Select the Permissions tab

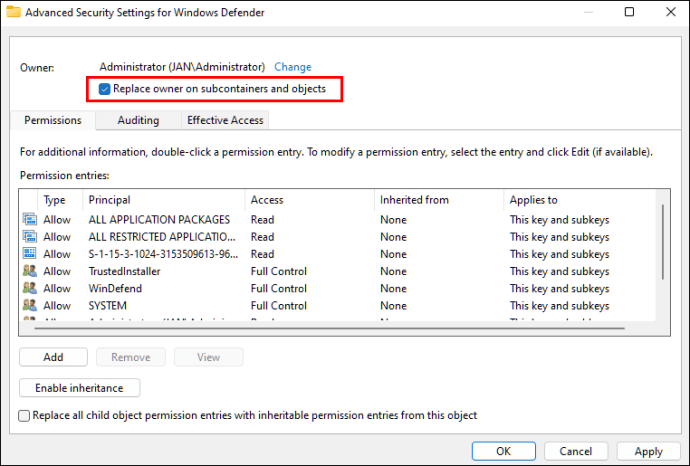point(53,120)
